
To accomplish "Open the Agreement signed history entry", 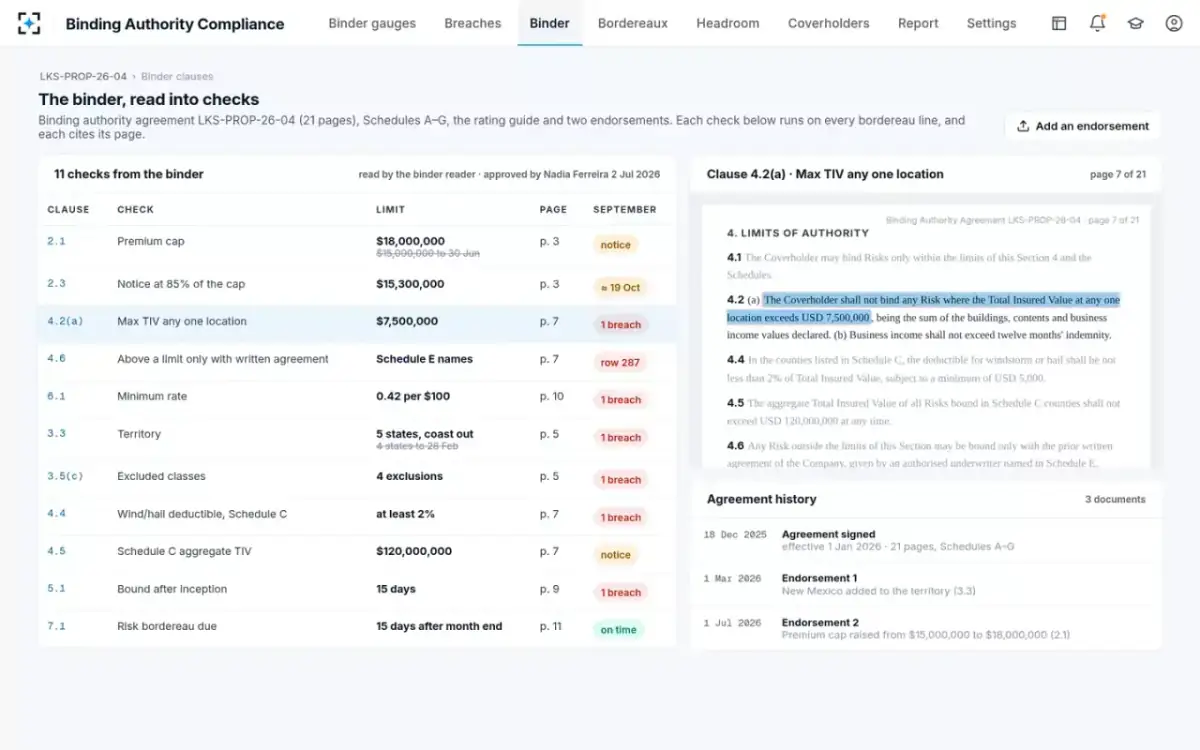I will [x=926, y=540].
